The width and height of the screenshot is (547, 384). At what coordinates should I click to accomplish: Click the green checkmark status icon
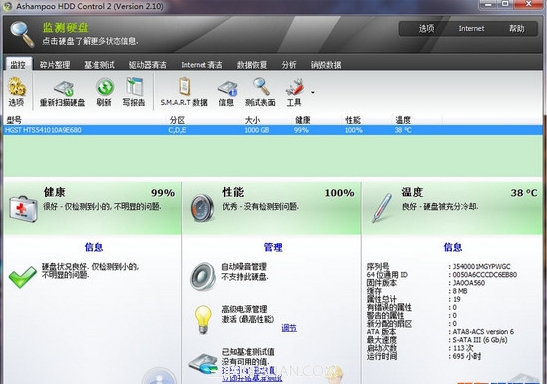coord(22,277)
